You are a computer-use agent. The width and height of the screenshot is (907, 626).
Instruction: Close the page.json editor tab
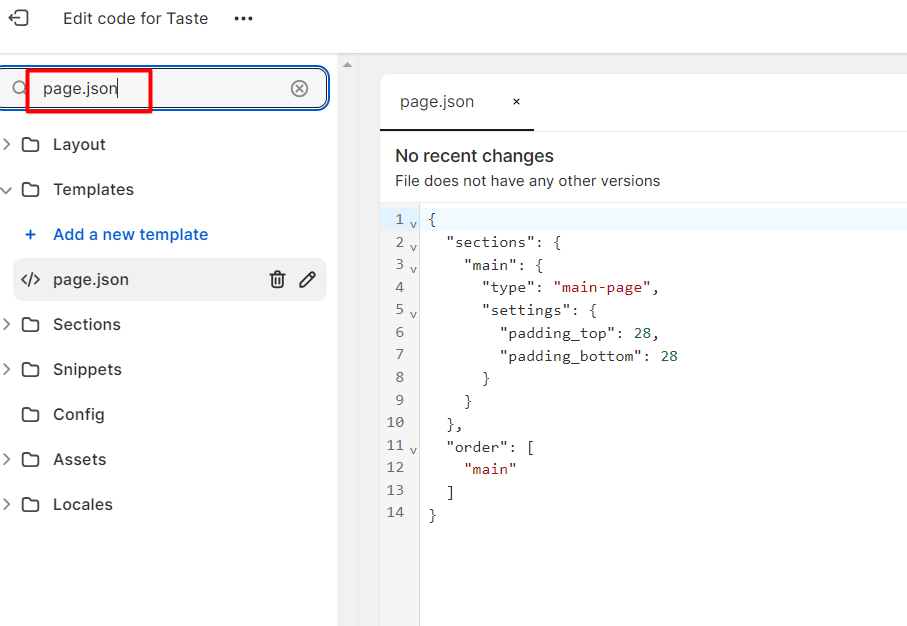point(517,102)
